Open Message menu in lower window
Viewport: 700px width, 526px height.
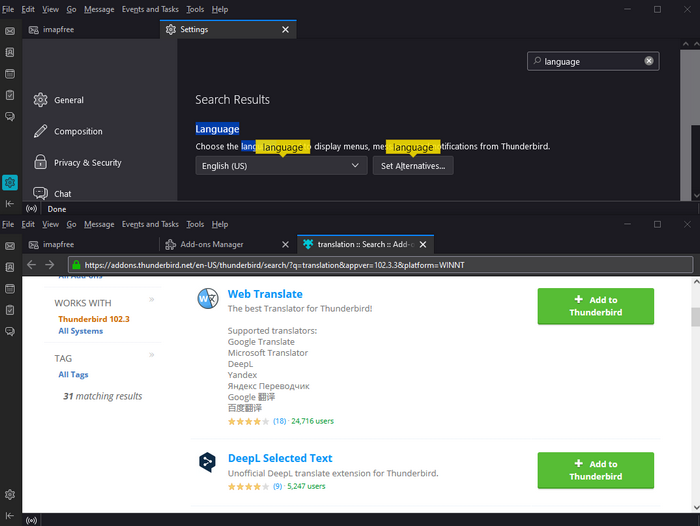point(99,224)
